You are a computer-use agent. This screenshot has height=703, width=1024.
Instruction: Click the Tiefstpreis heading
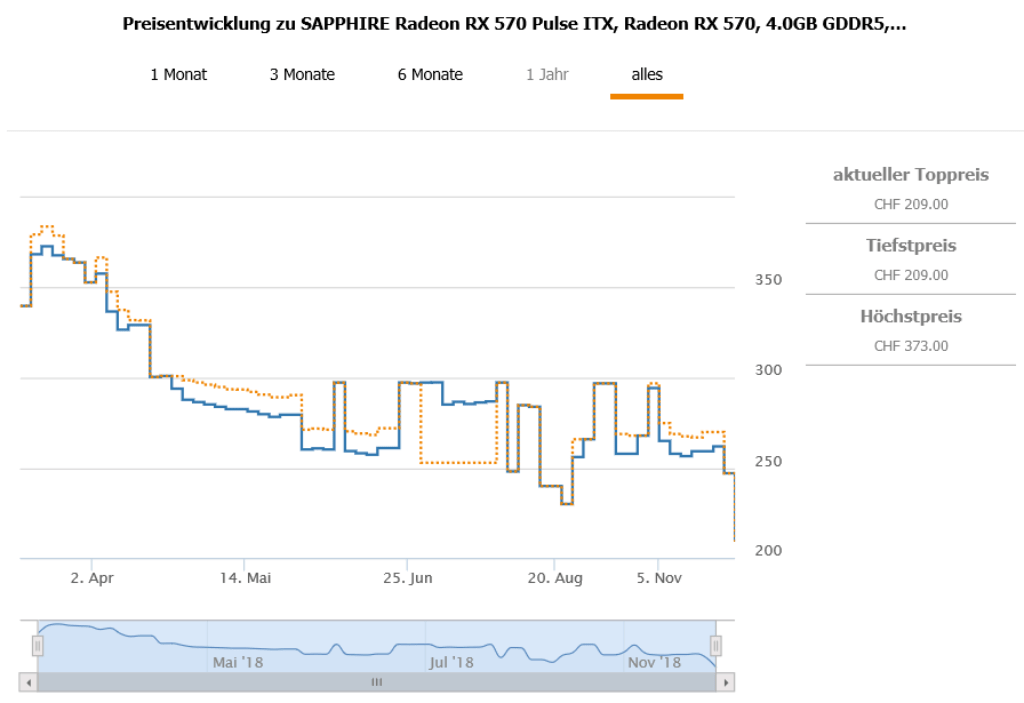(910, 246)
